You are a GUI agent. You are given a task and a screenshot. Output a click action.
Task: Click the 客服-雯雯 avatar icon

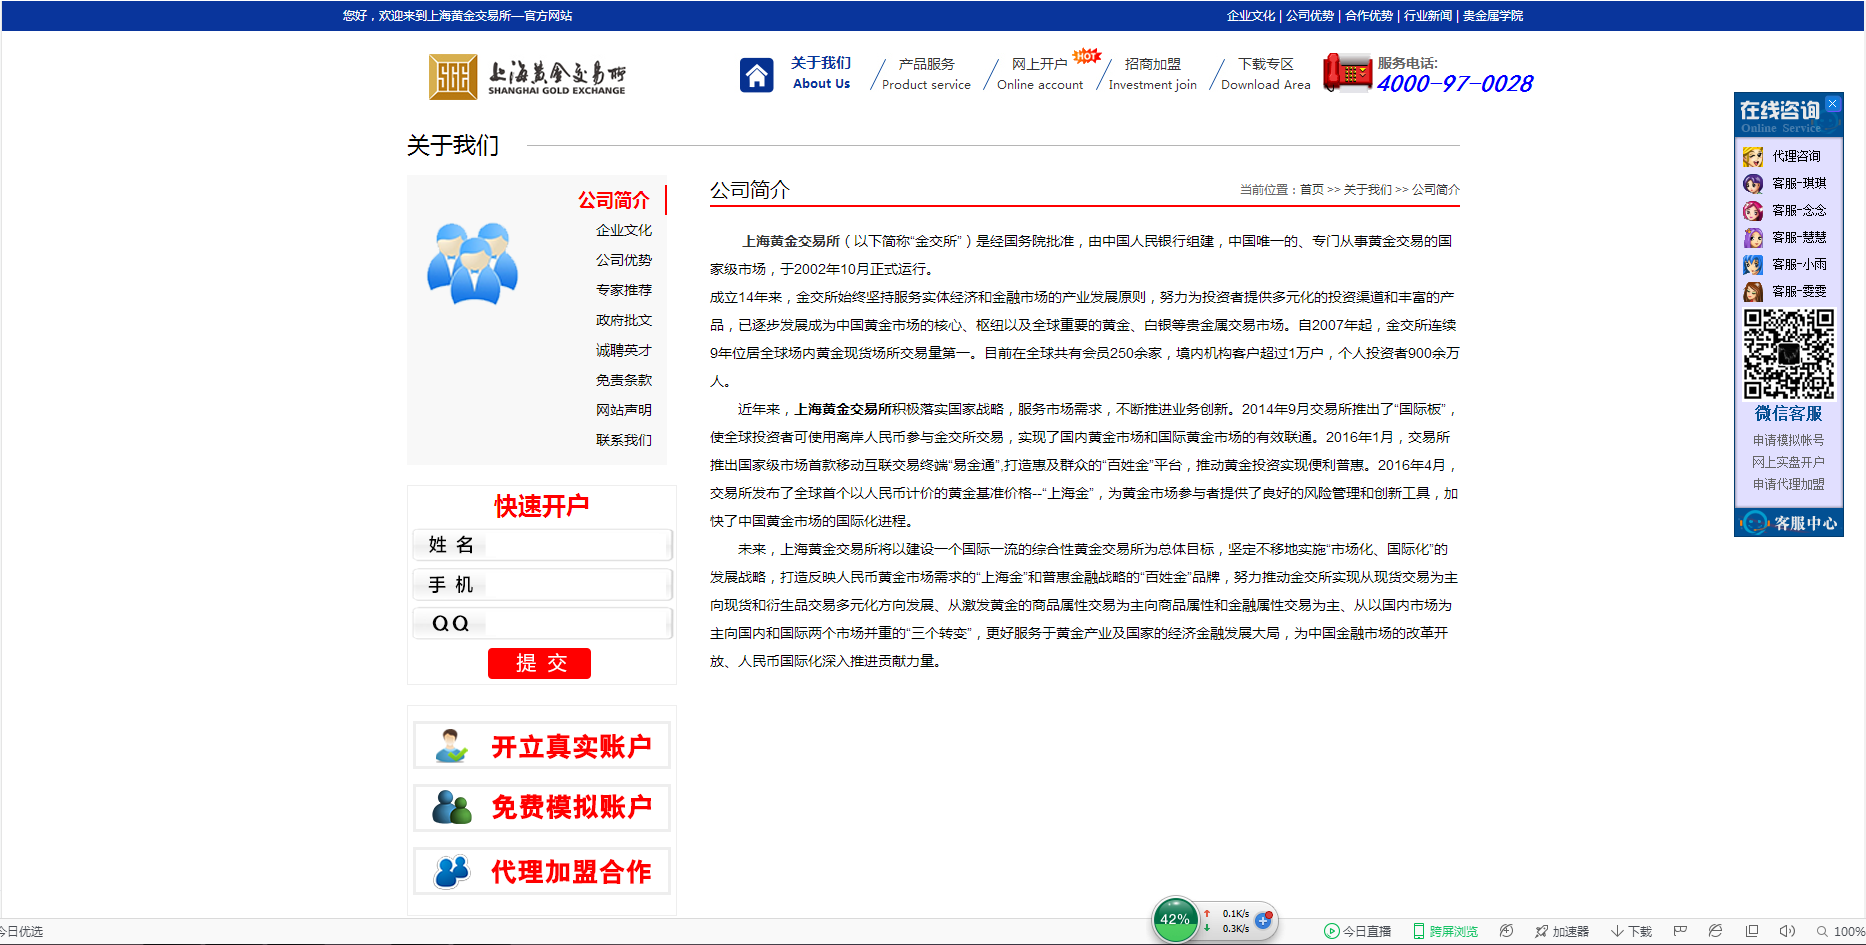point(1753,292)
